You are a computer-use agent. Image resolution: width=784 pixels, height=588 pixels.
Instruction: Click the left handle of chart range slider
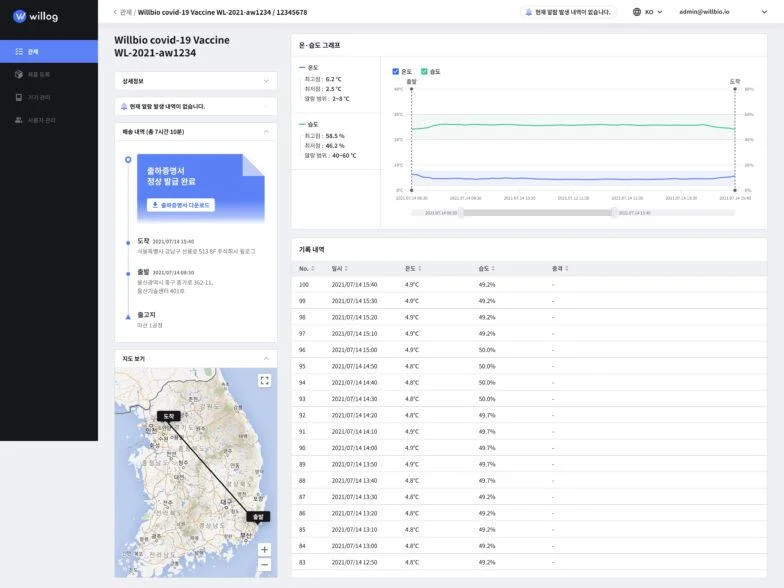point(461,213)
